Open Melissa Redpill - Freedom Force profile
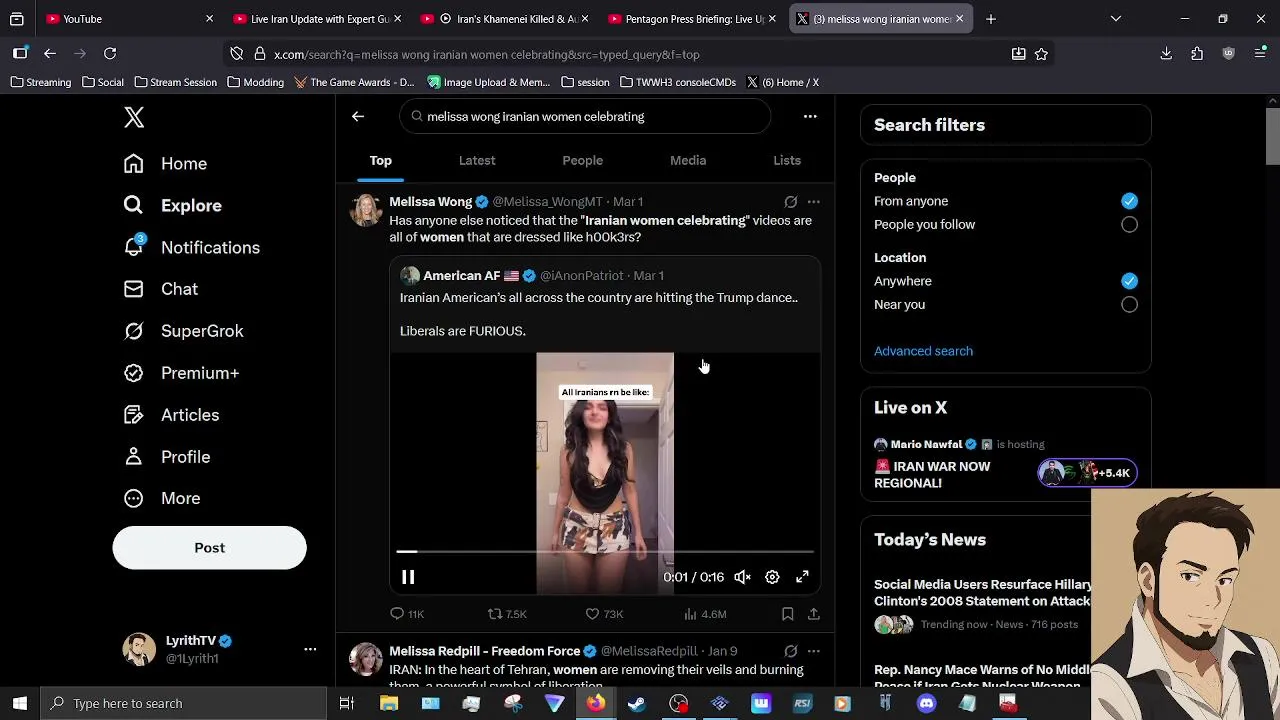Screen dimensions: 1280x720 click(484, 651)
